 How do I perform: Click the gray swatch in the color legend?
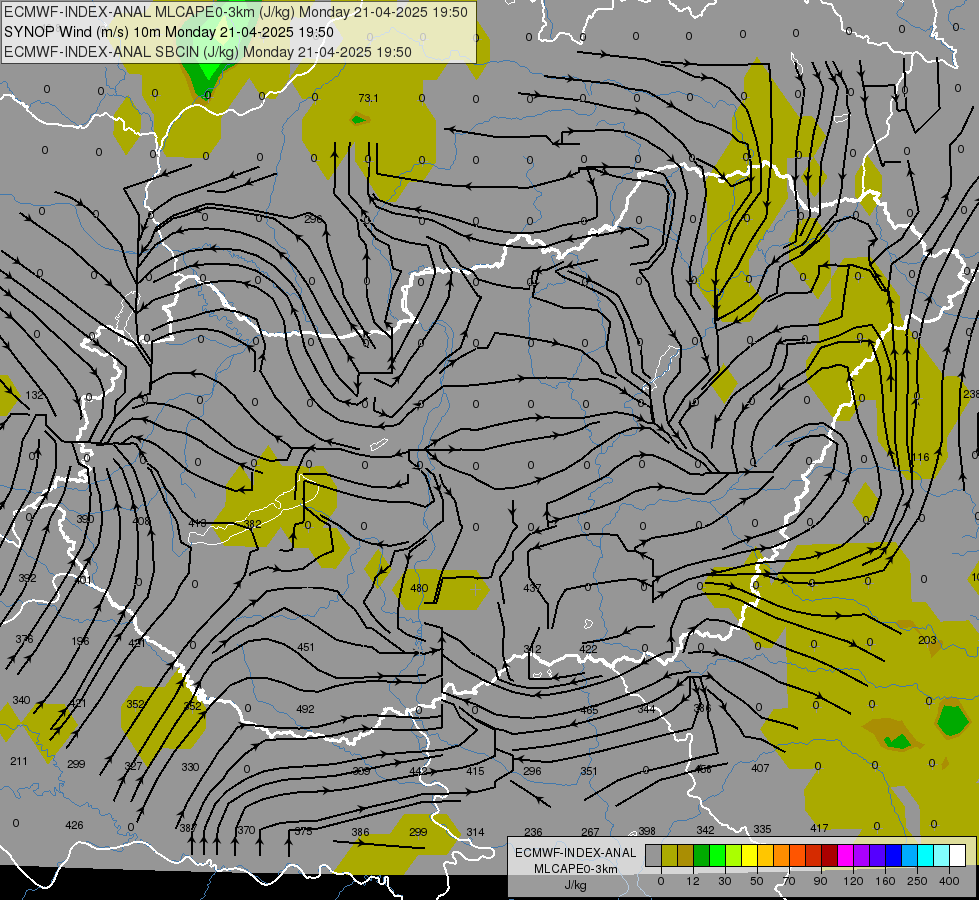click(x=653, y=856)
